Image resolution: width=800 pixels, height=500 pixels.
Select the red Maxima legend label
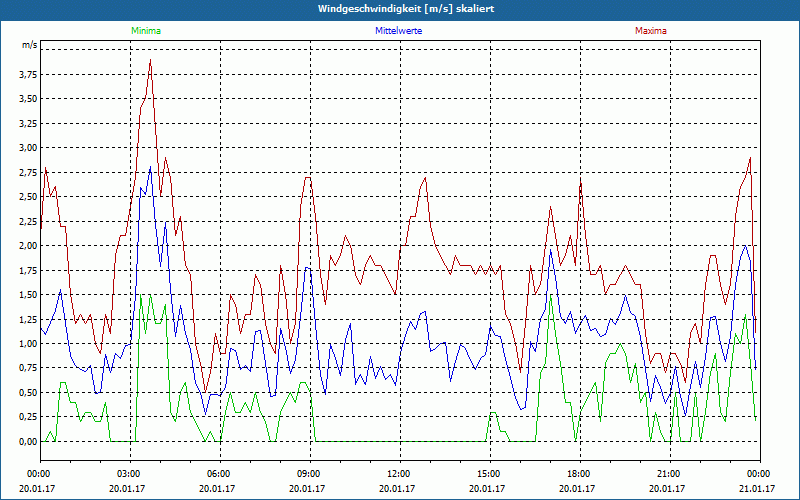[x=651, y=31]
